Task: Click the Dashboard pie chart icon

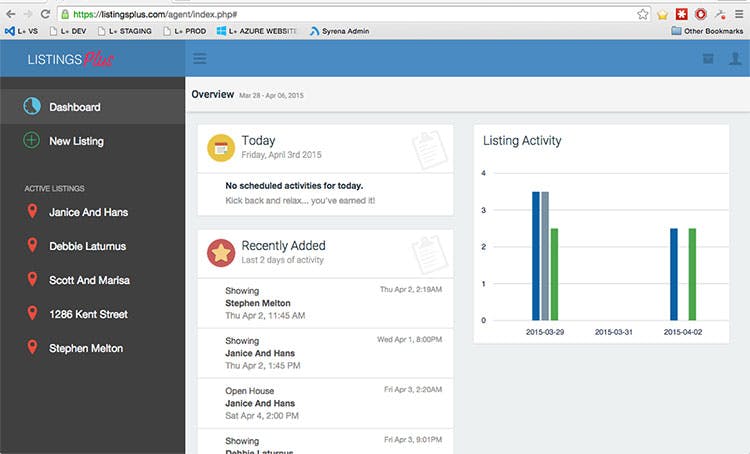Action: [32, 106]
